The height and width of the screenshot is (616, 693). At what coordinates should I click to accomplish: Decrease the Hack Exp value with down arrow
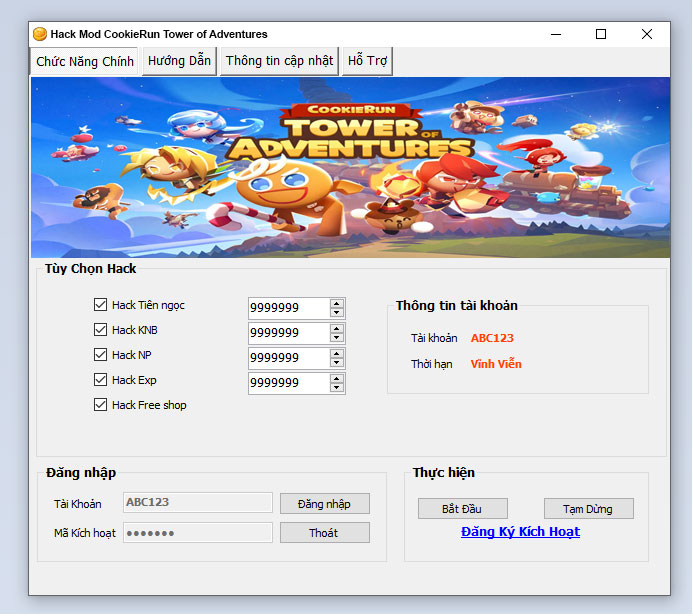337,388
